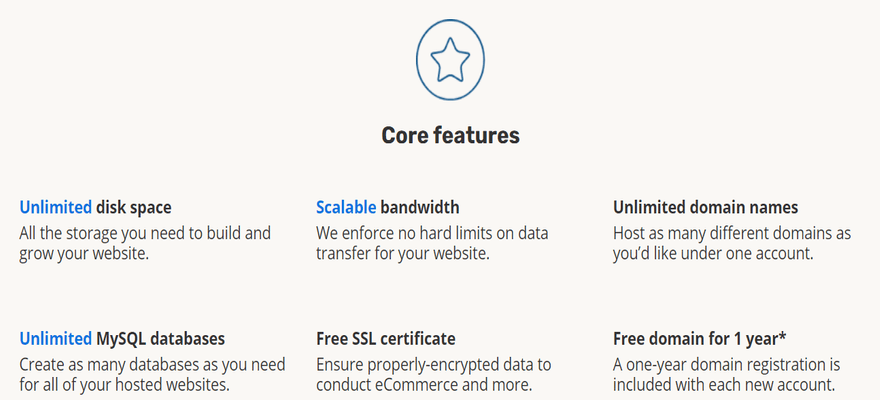Click the asterisk after 1 year
Screen dimensions: 880x400
pyautogui.click(x=782, y=337)
